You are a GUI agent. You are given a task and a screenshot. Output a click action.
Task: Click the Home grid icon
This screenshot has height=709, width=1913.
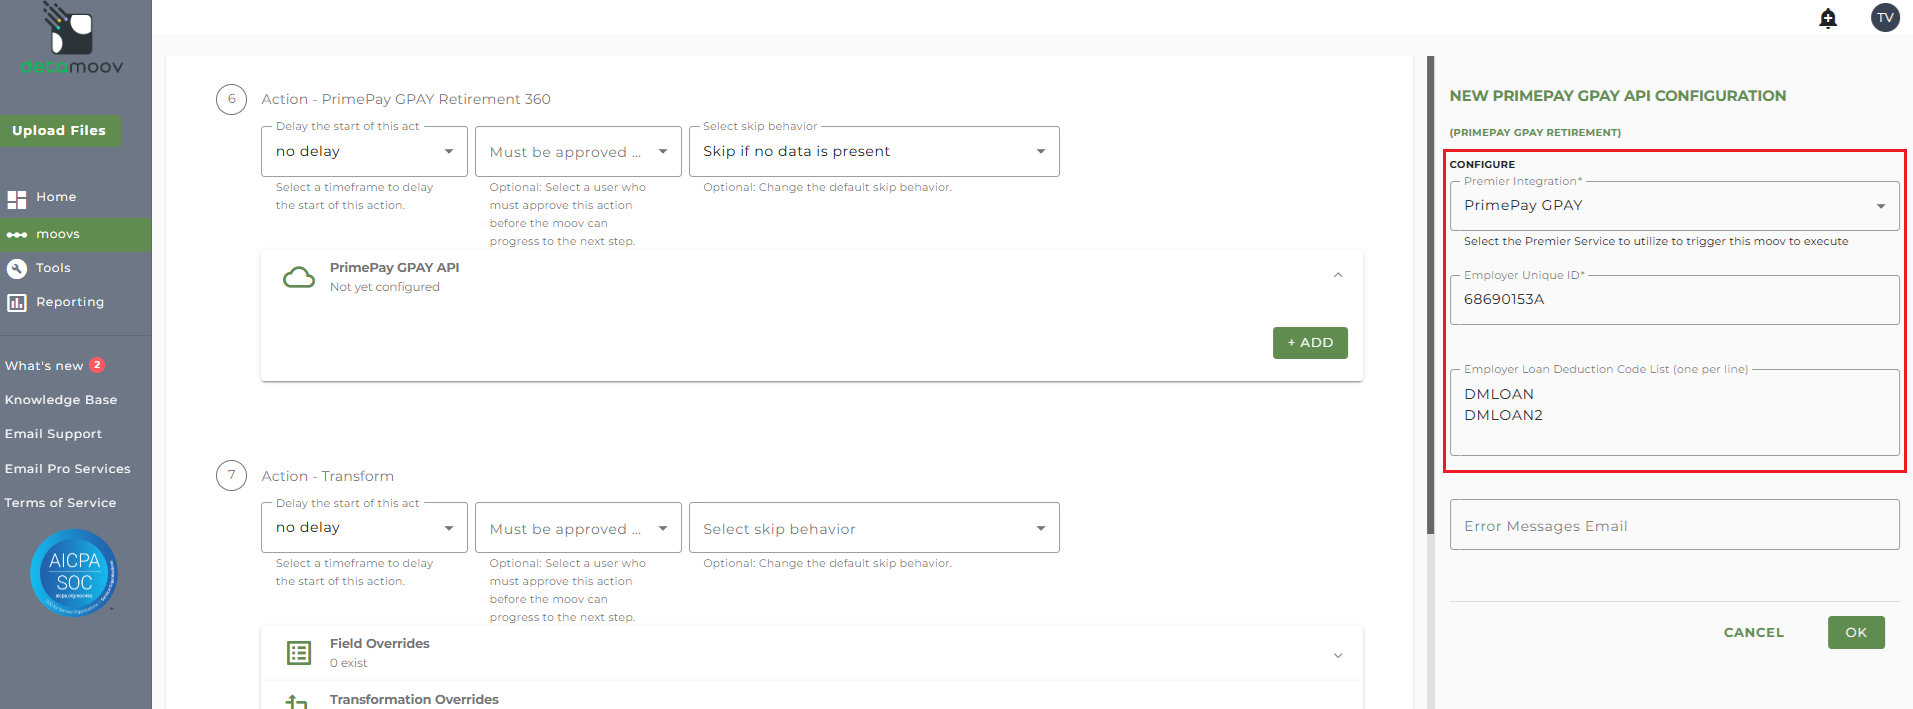click(x=17, y=198)
